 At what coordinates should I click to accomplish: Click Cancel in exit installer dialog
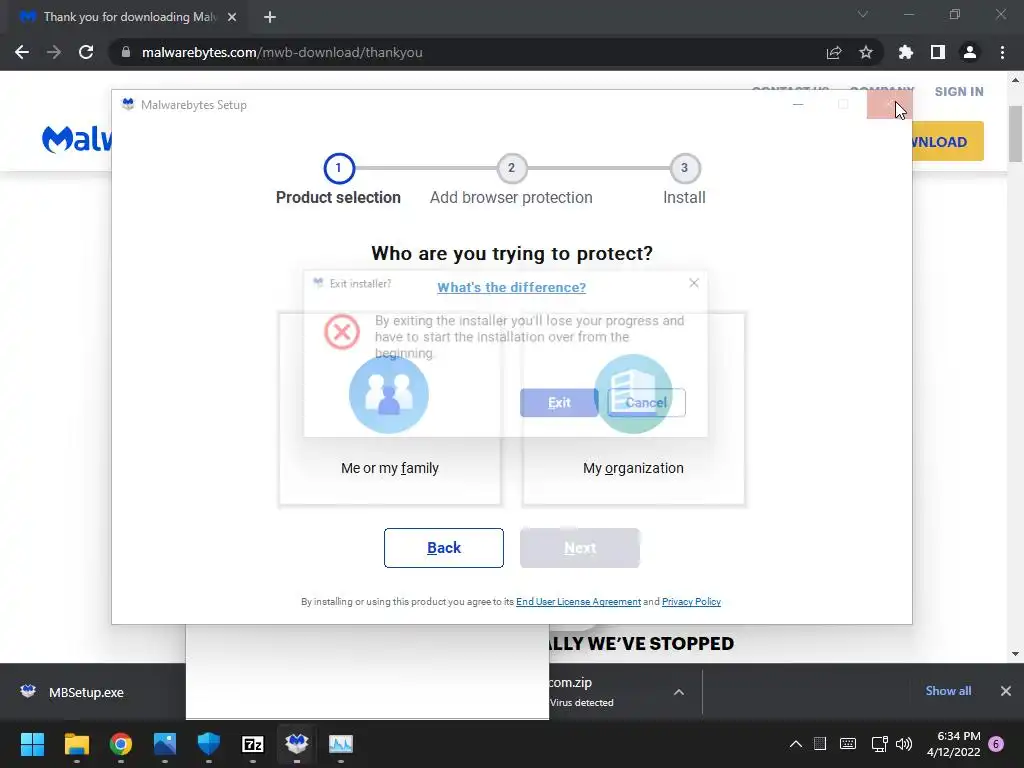pos(646,402)
